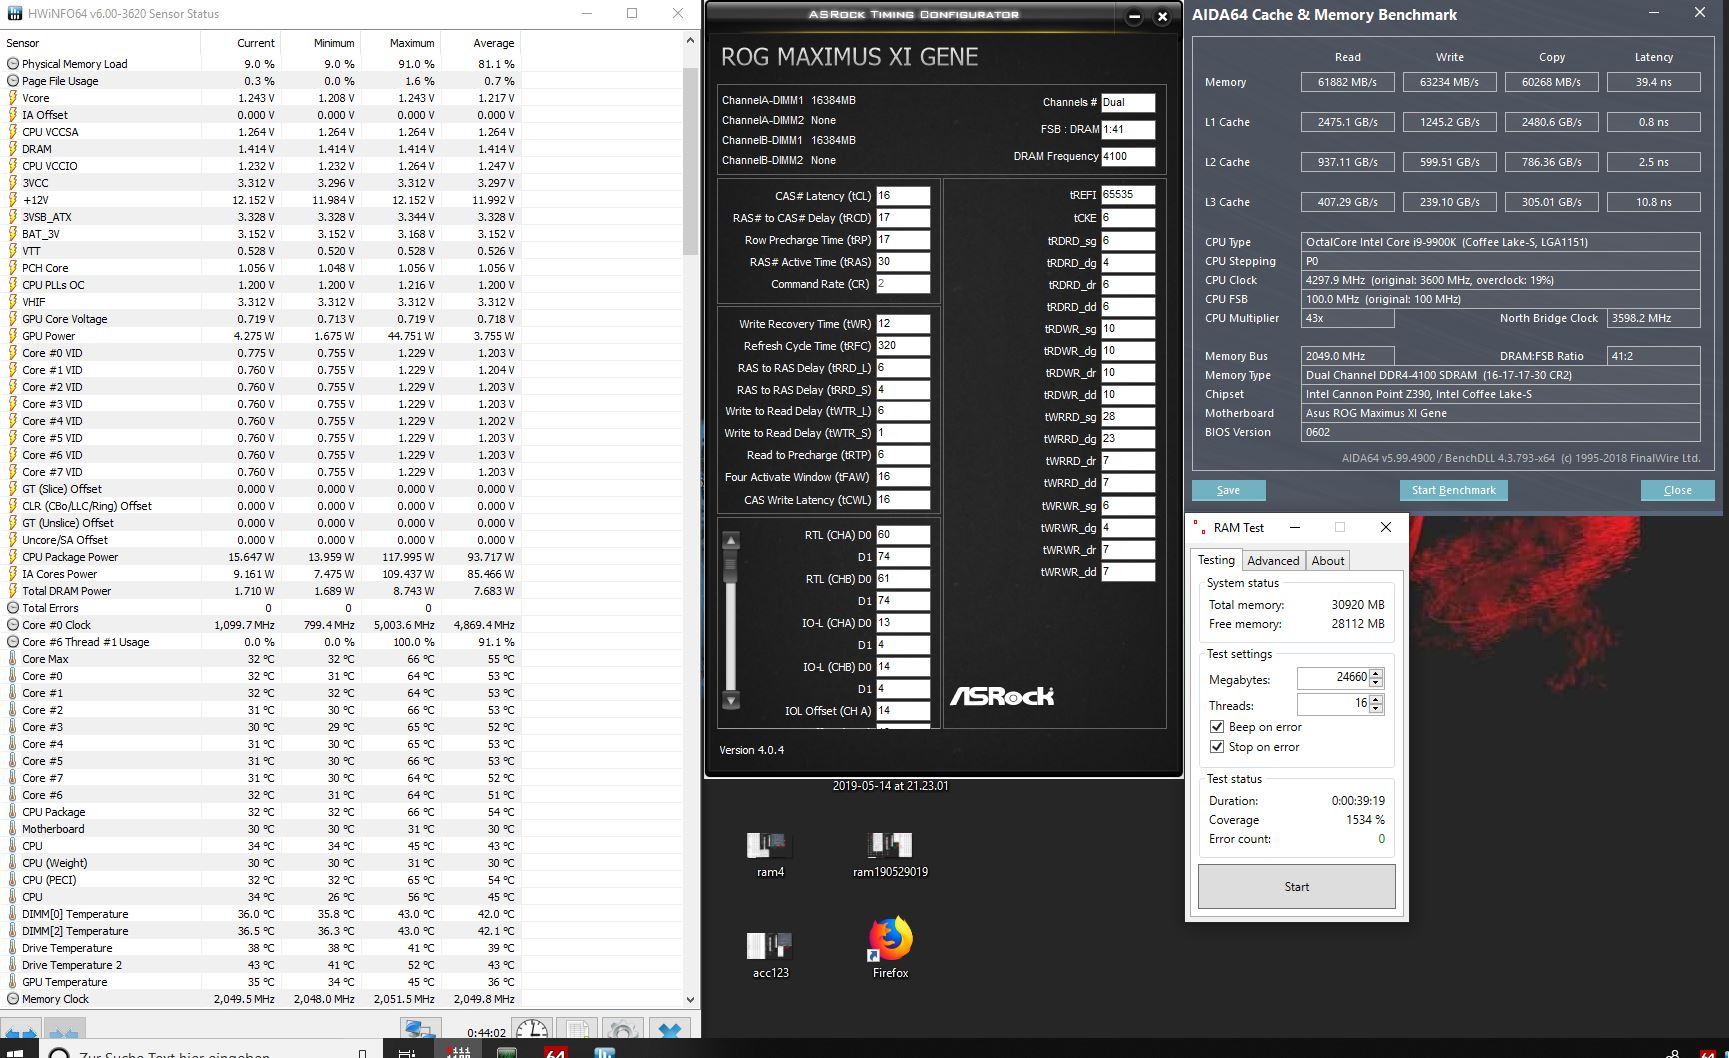1729x1058 pixels.
Task: Click Timing Configurator RTL scroll-up arrow
Action: click(x=731, y=540)
